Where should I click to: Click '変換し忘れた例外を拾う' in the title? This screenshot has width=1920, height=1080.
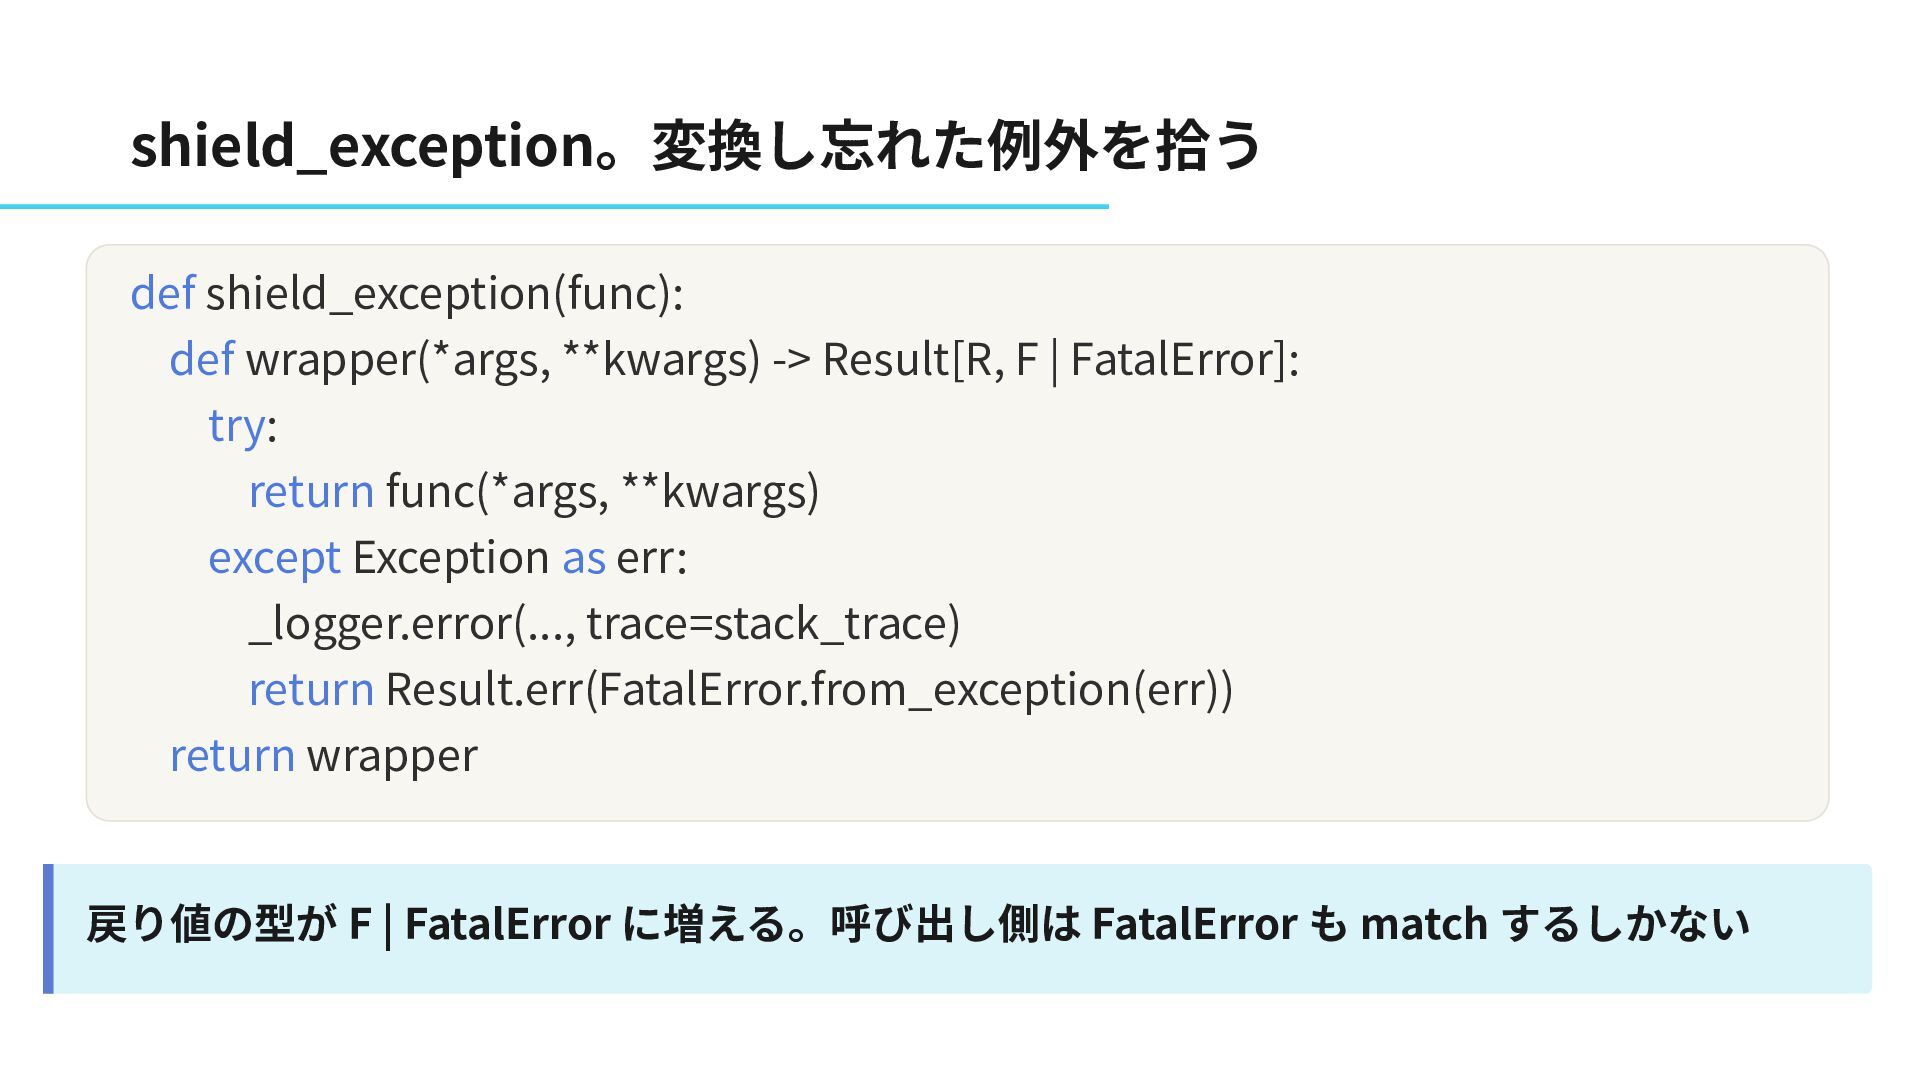tap(955, 146)
